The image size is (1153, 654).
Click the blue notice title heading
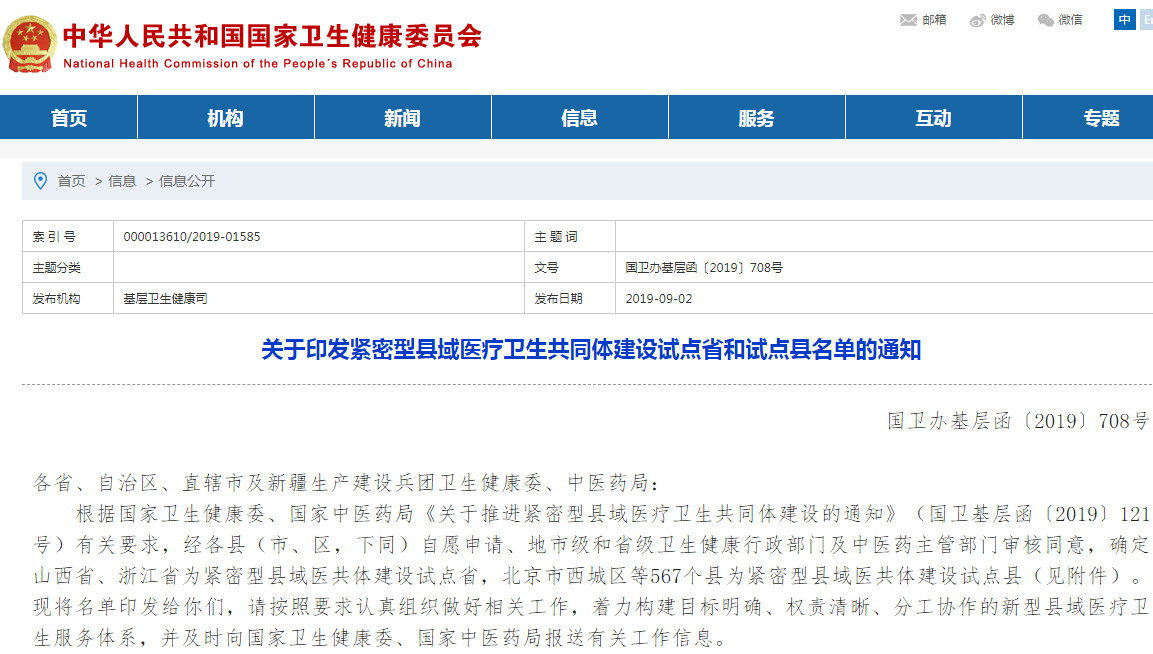[x=590, y=350]
